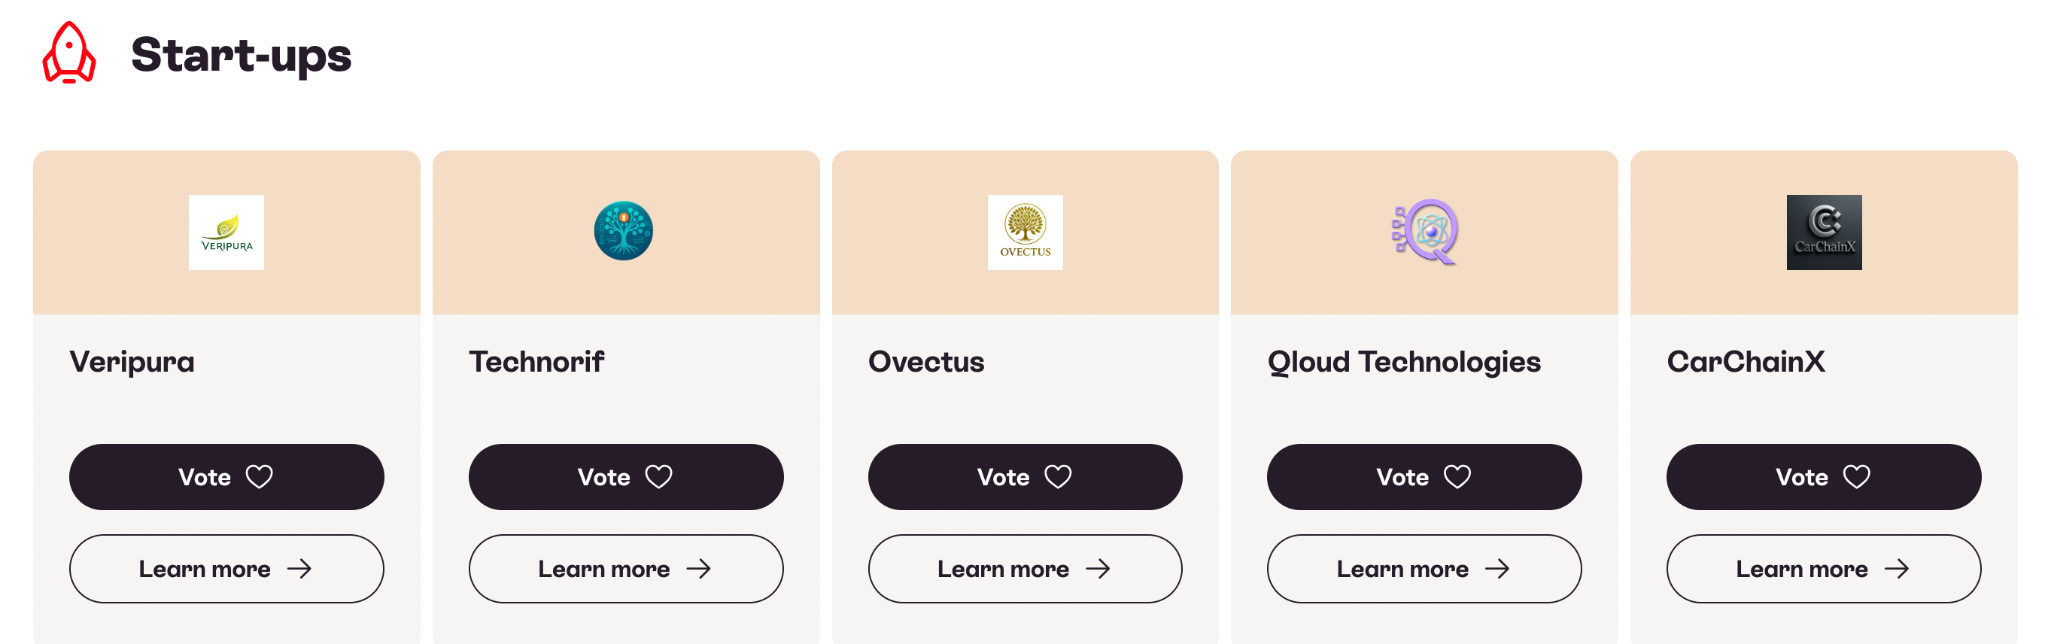This screenshot has height=644, width=2048.
Task: Vote for Technorif
Action: [x=626, y=477]
